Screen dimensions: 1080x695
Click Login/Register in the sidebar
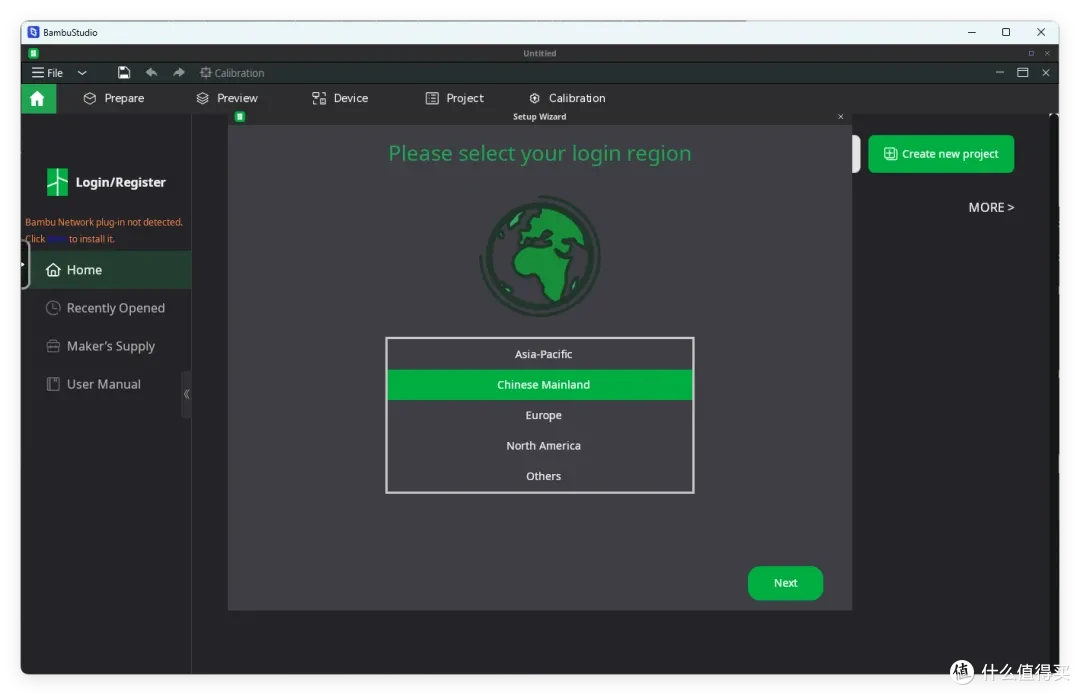click(x=121, y=183)
